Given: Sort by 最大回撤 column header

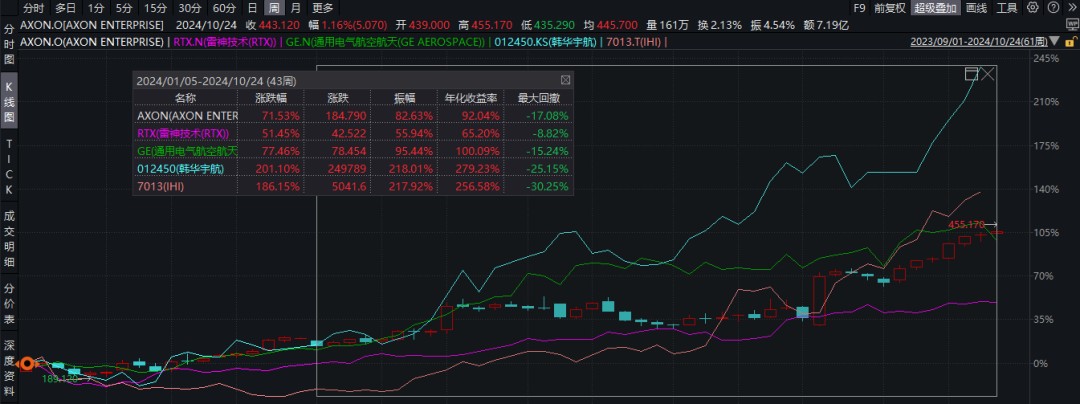Looking at the screenshot, I should tap(539, 98).
